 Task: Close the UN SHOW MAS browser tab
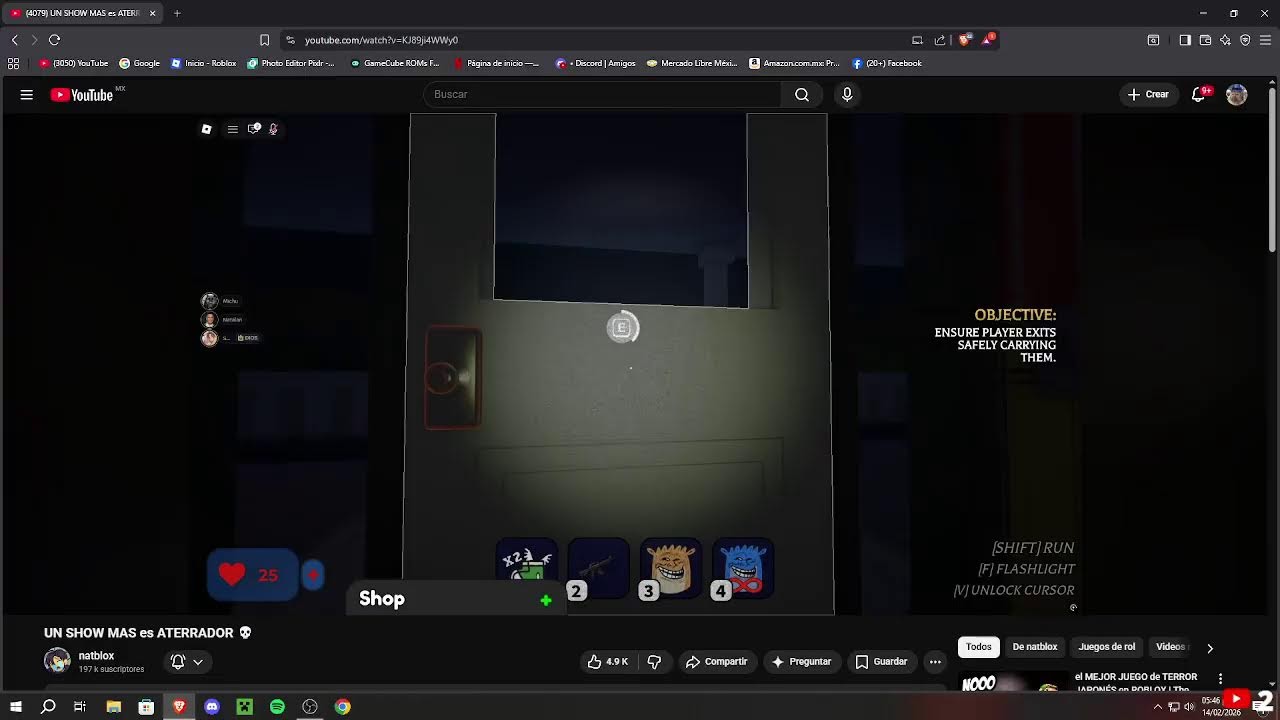(x=152, y=13)
